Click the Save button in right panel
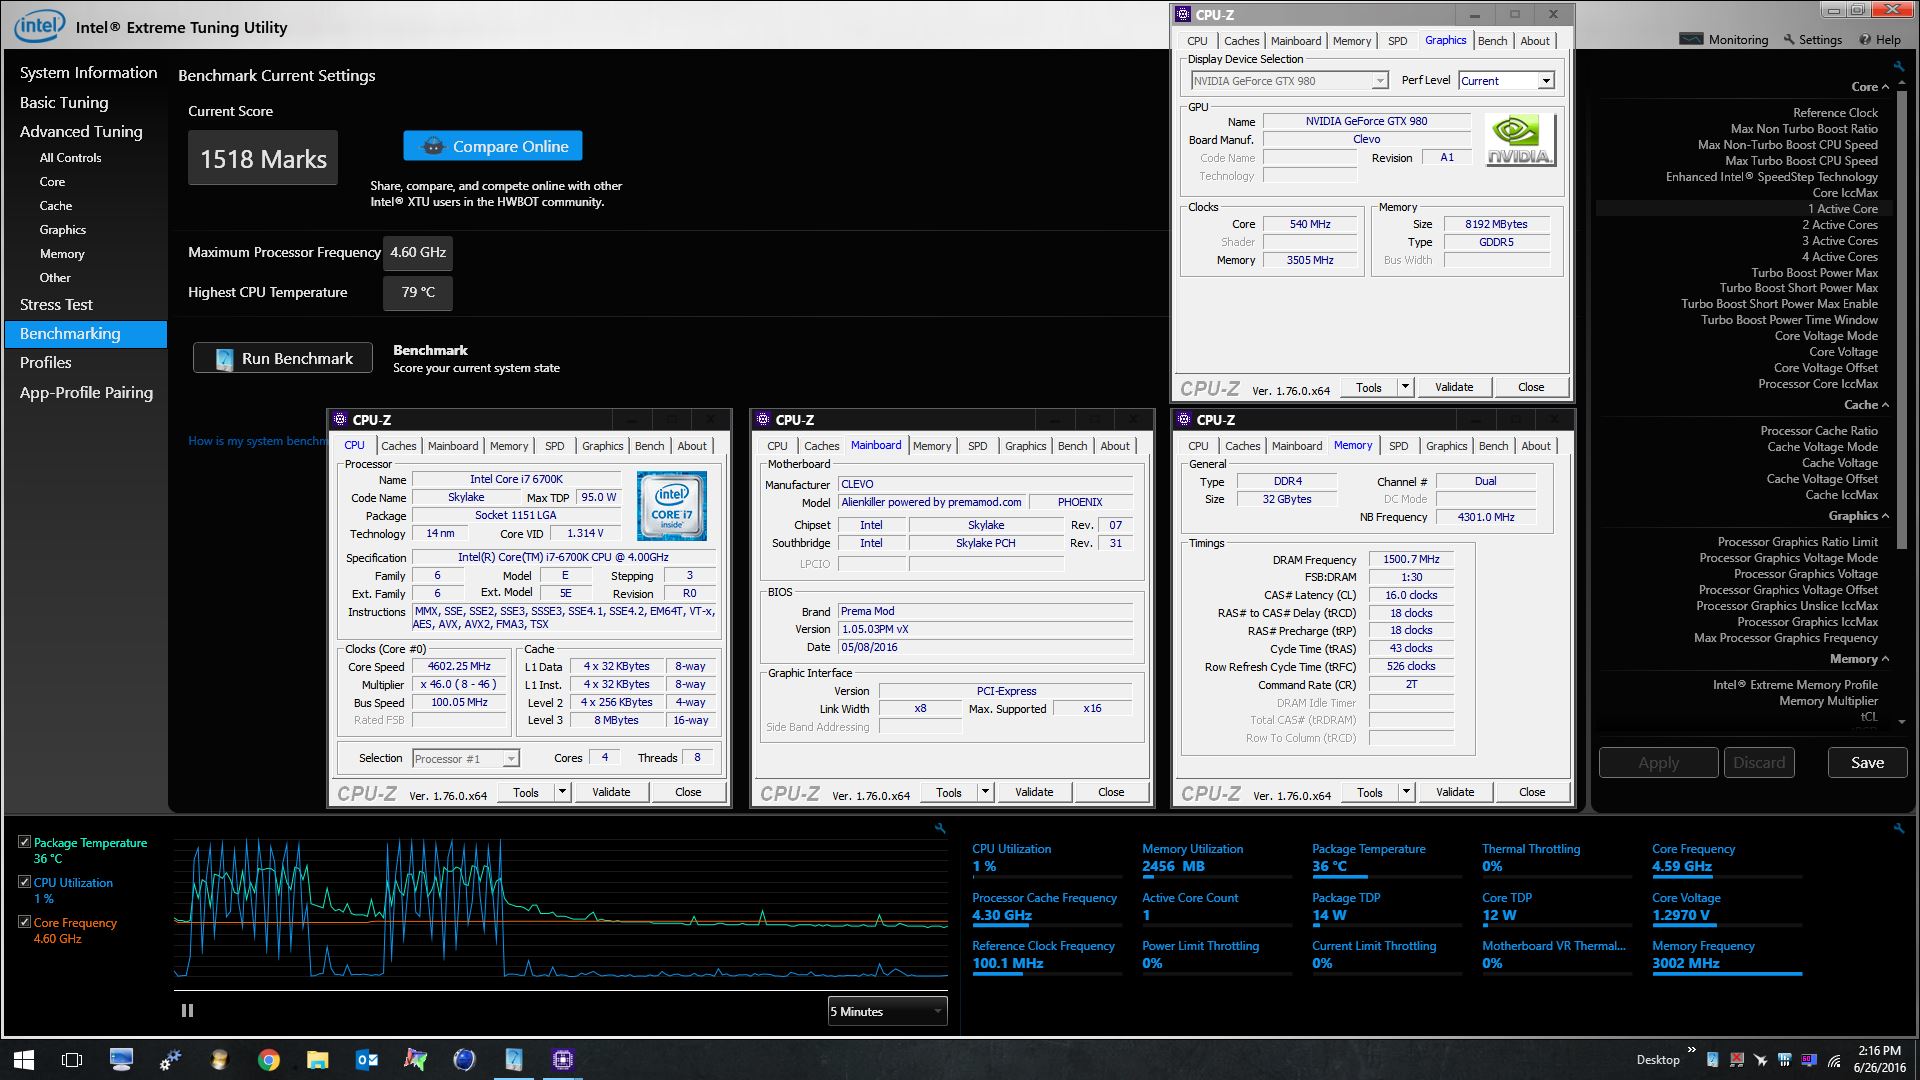 pyautogui.click(x=1867, y=762)
